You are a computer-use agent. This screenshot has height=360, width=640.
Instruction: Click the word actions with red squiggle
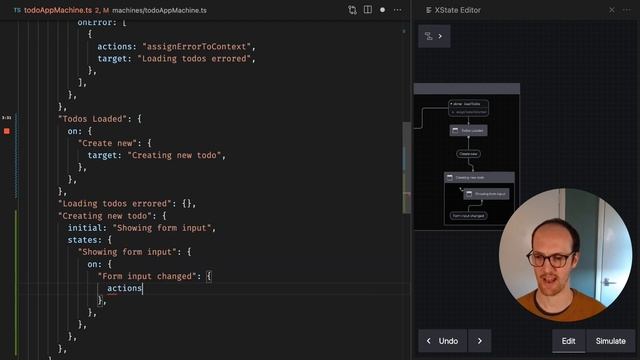coord(124,288)
